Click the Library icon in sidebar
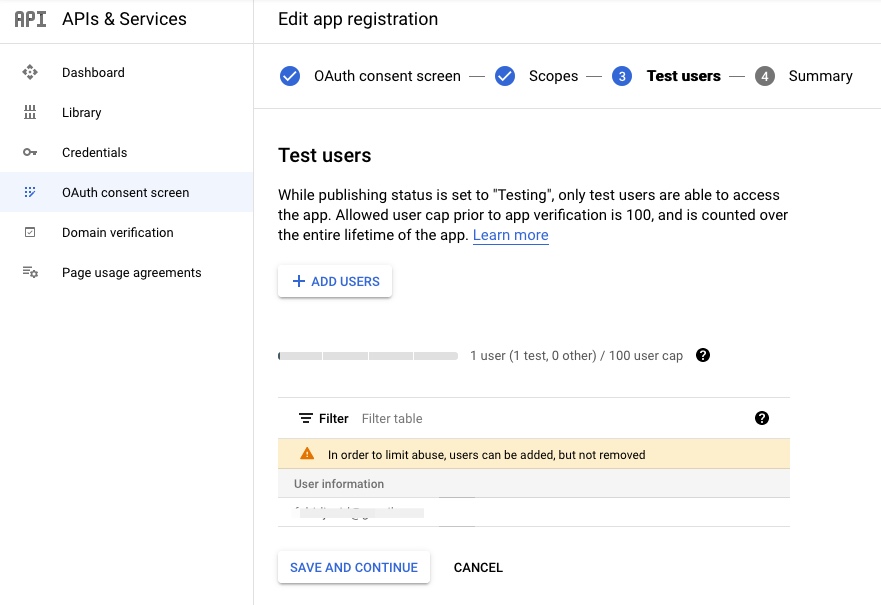 (30, 112)
